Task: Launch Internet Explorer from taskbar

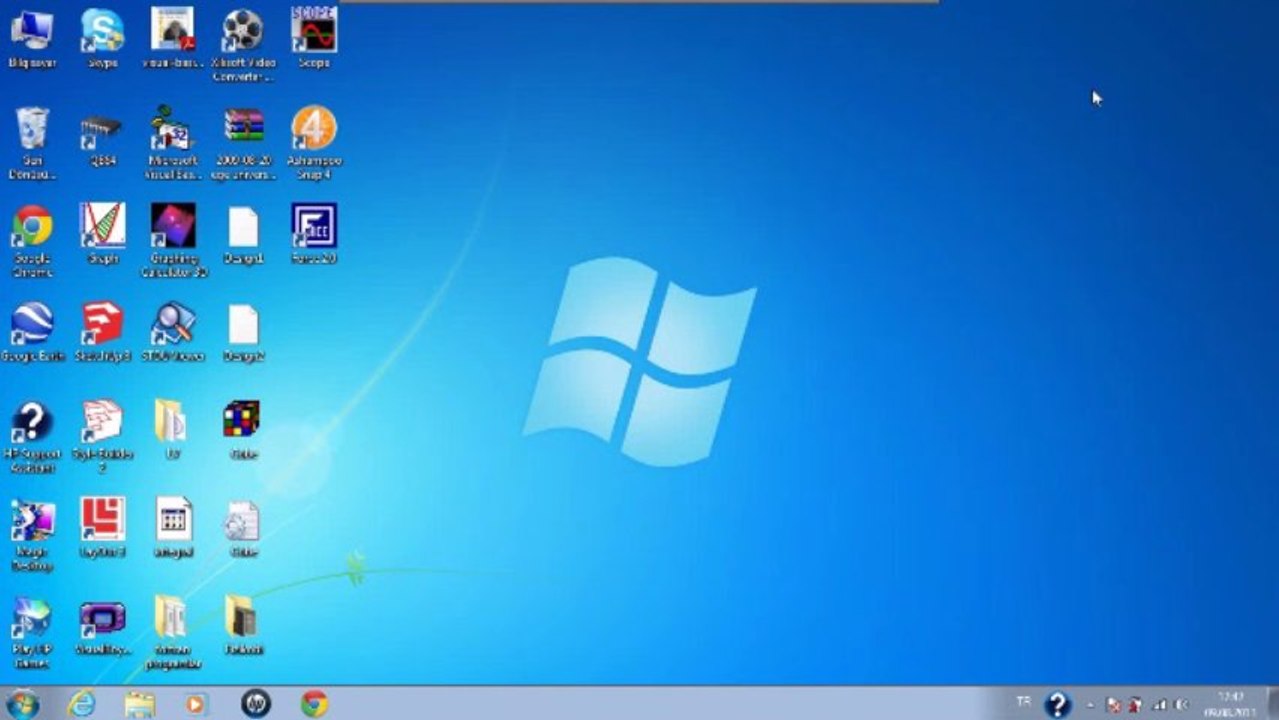Action: click(x=82, y=703)
